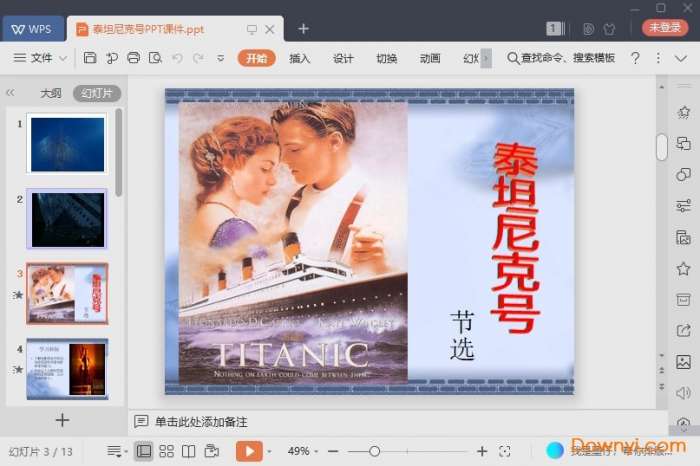Click the Save icon in toolbar
The width and height of the screenshot is (700, 466).
(x=90, y=58)
